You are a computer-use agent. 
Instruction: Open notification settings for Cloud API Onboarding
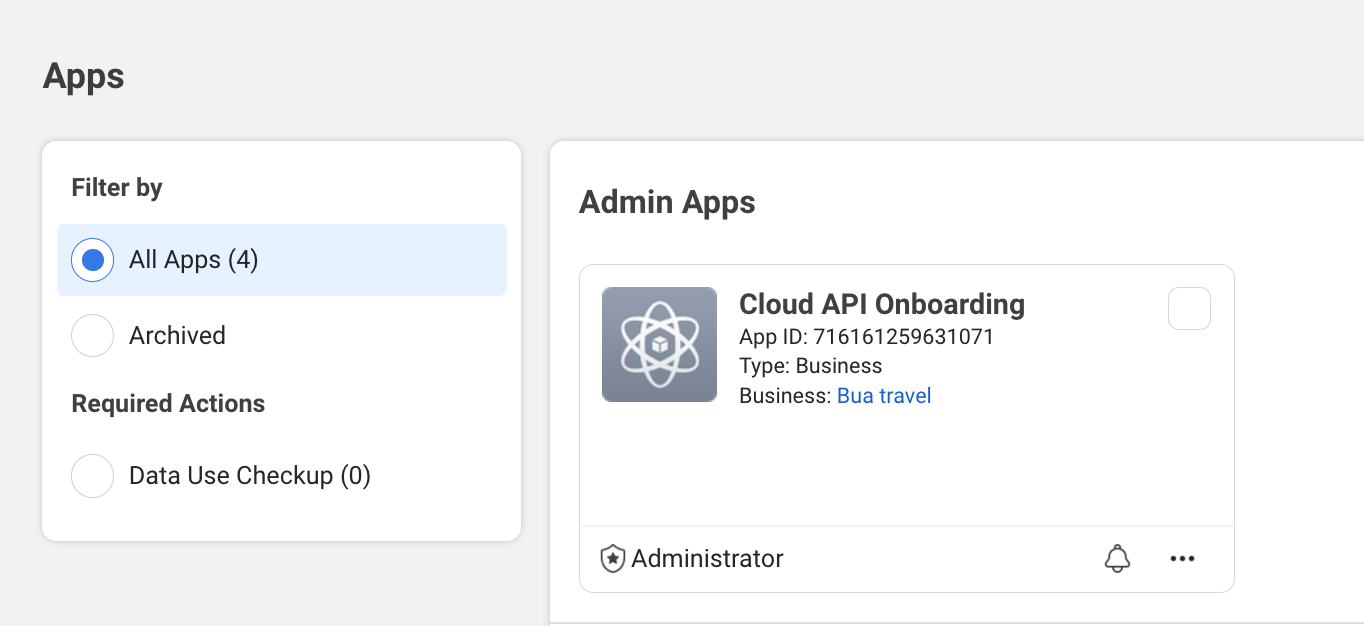[x=1117, y=559]
